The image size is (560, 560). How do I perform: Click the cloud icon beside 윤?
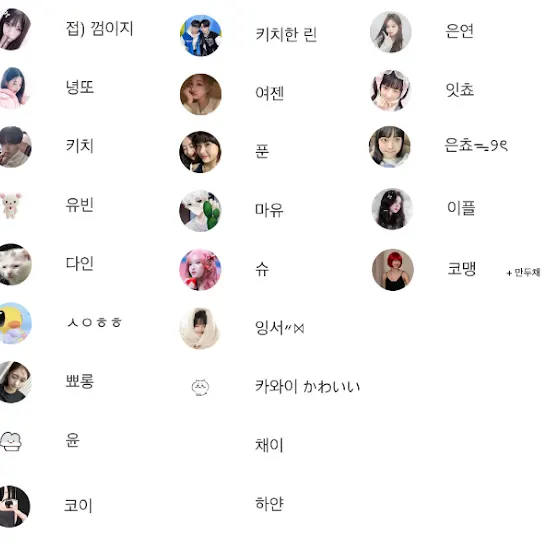11,441
